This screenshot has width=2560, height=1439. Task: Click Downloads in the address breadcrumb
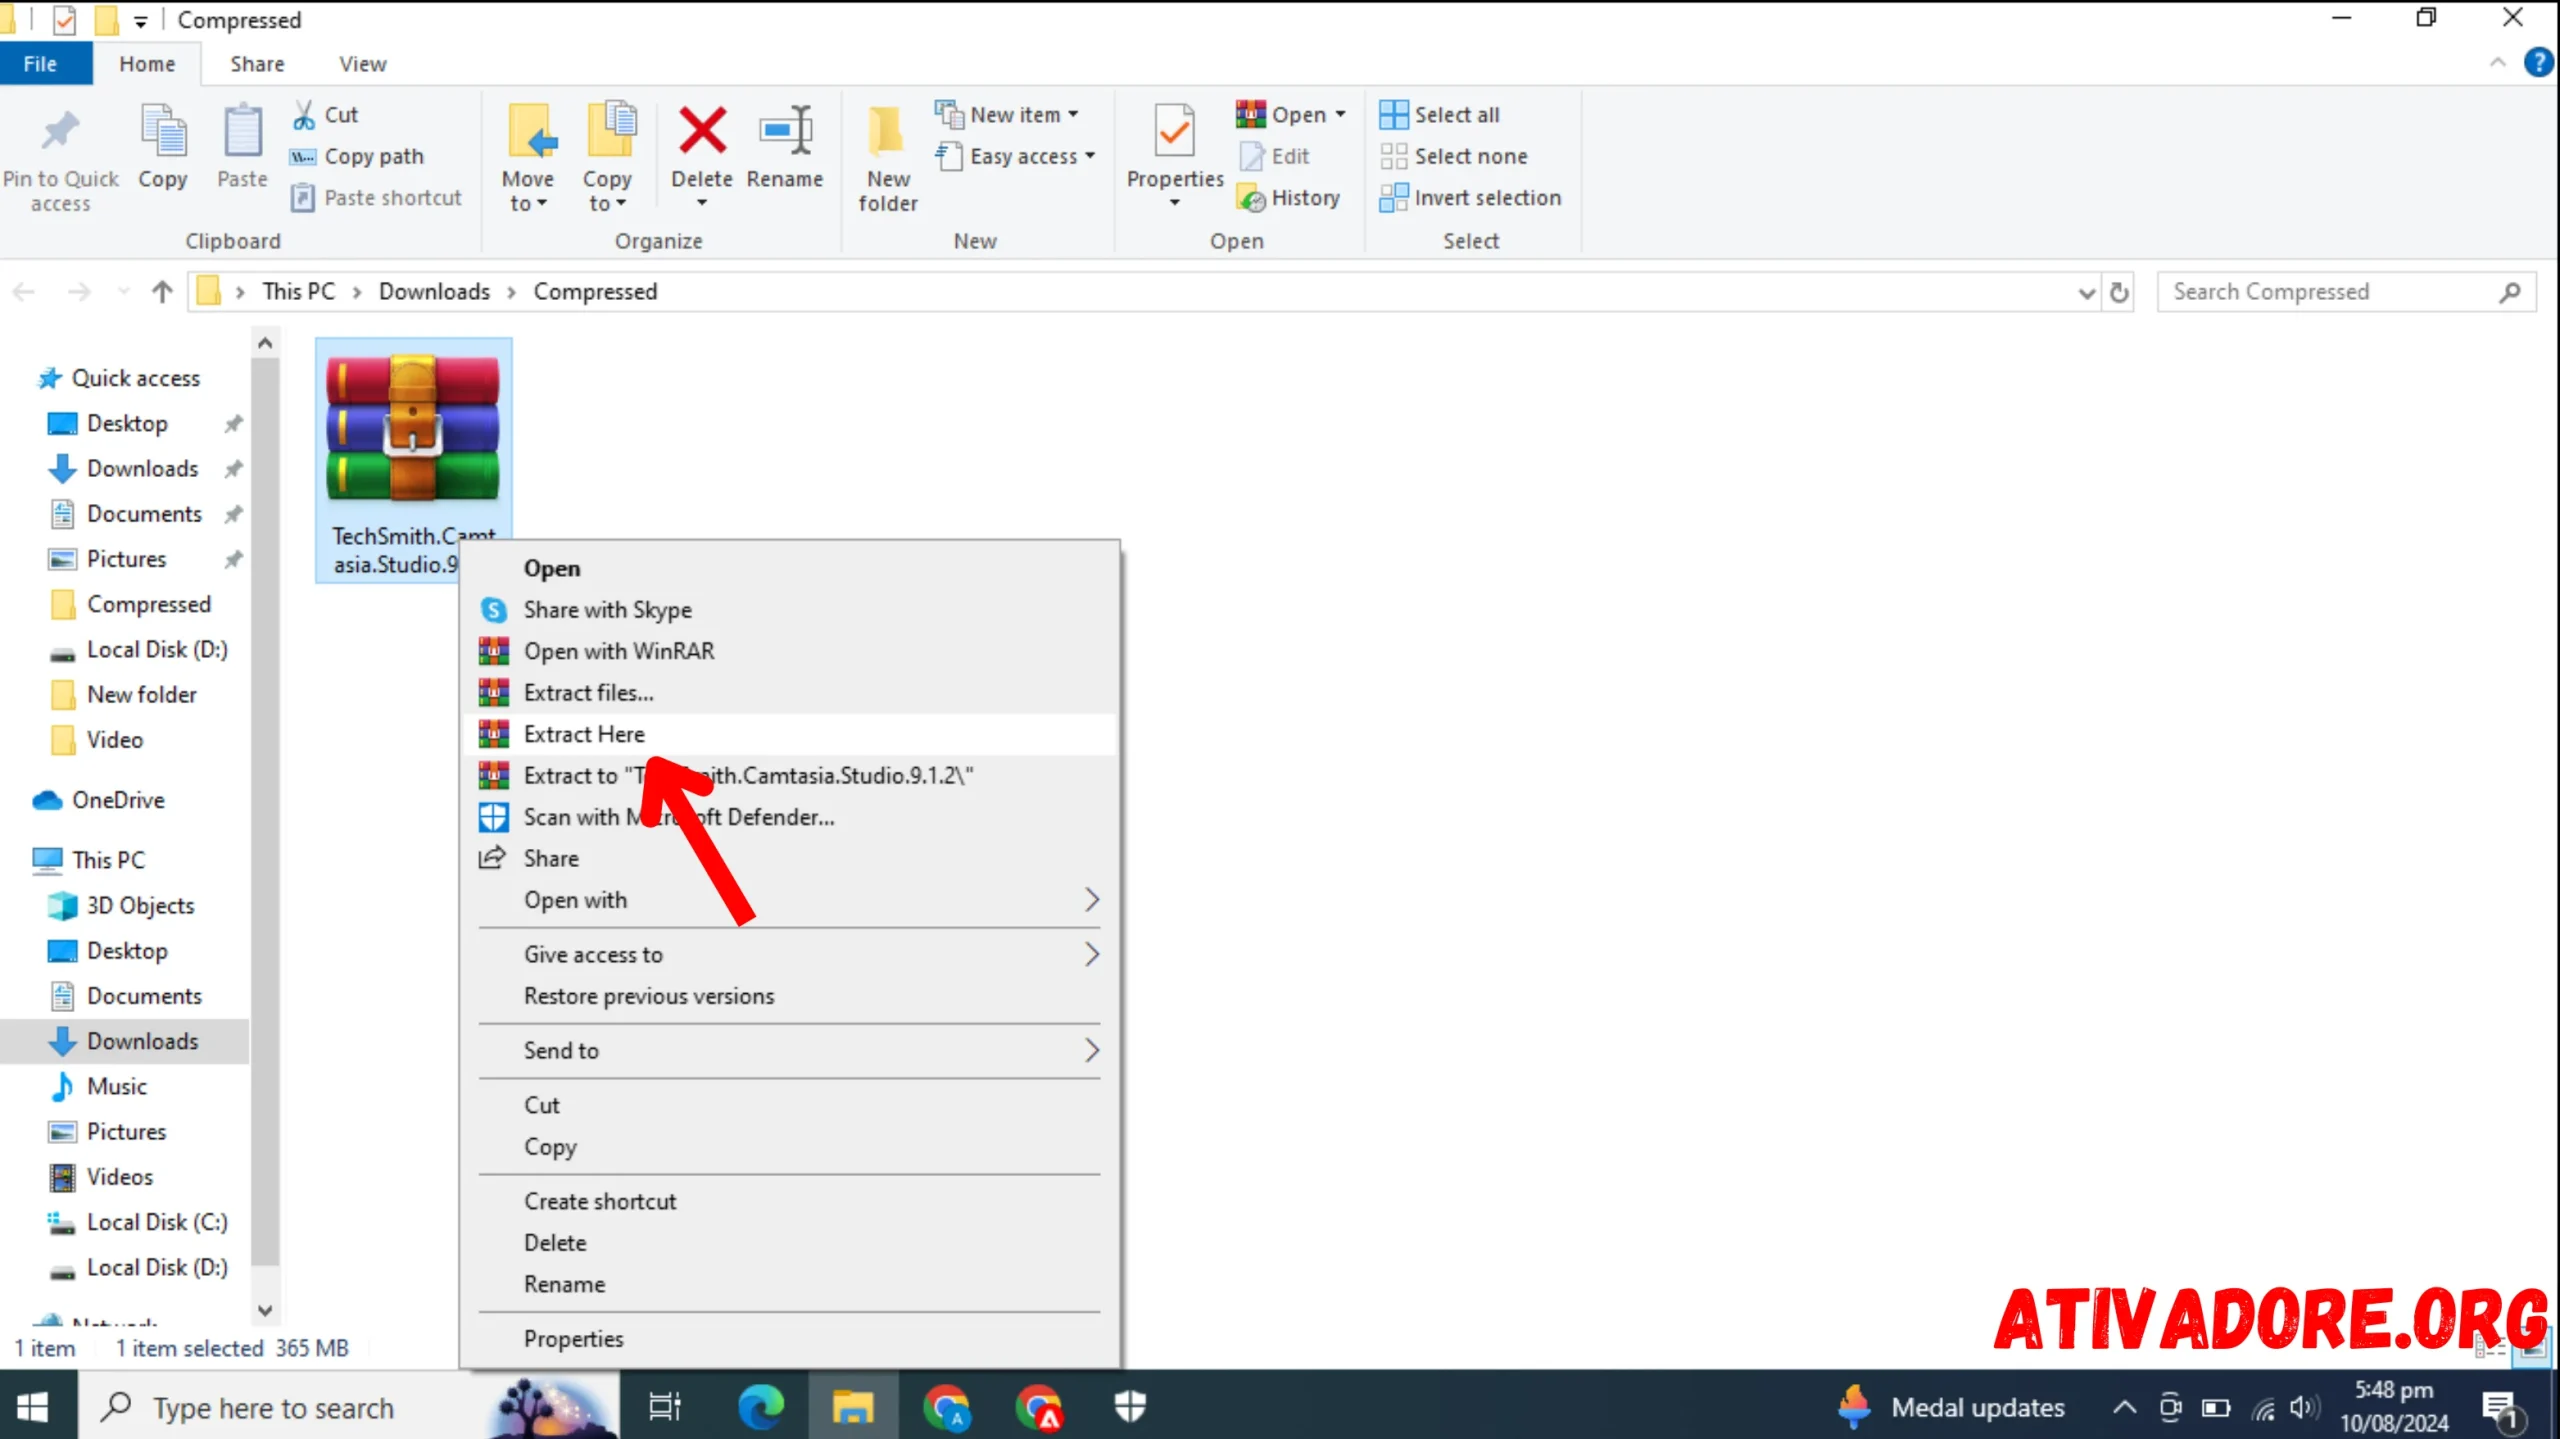(x=434, y=292)
